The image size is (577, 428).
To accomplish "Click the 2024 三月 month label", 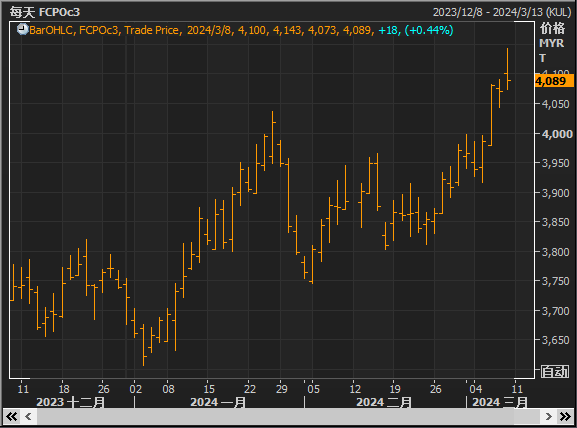I will [500, 402].
